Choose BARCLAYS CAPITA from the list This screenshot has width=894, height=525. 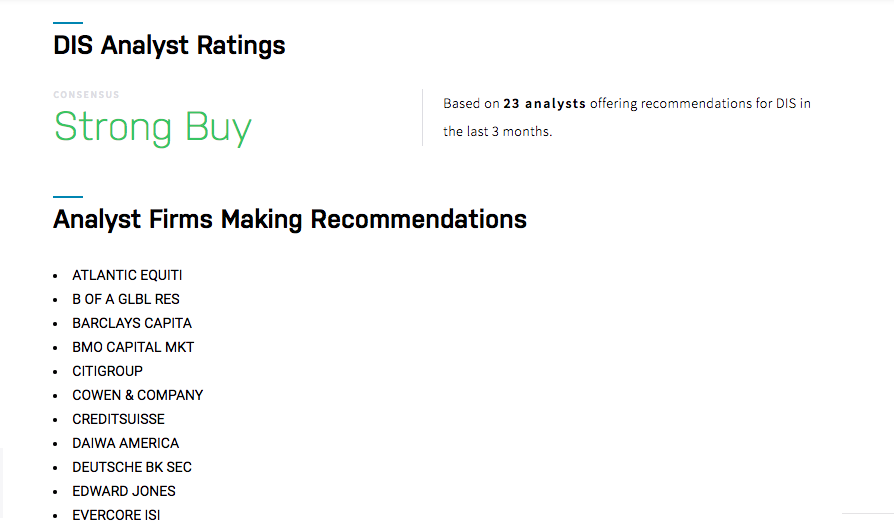coord(132,323)
